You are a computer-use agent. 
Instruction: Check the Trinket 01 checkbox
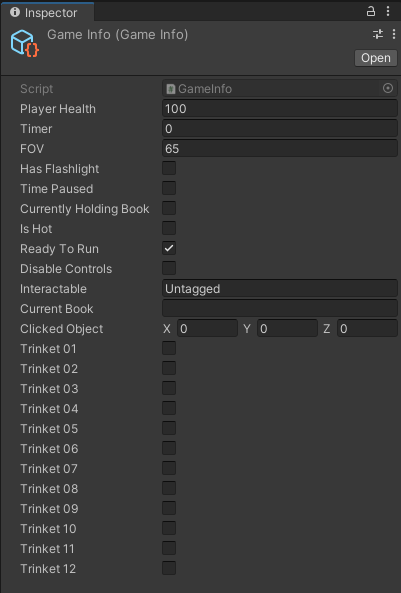(x=169, y=348)
